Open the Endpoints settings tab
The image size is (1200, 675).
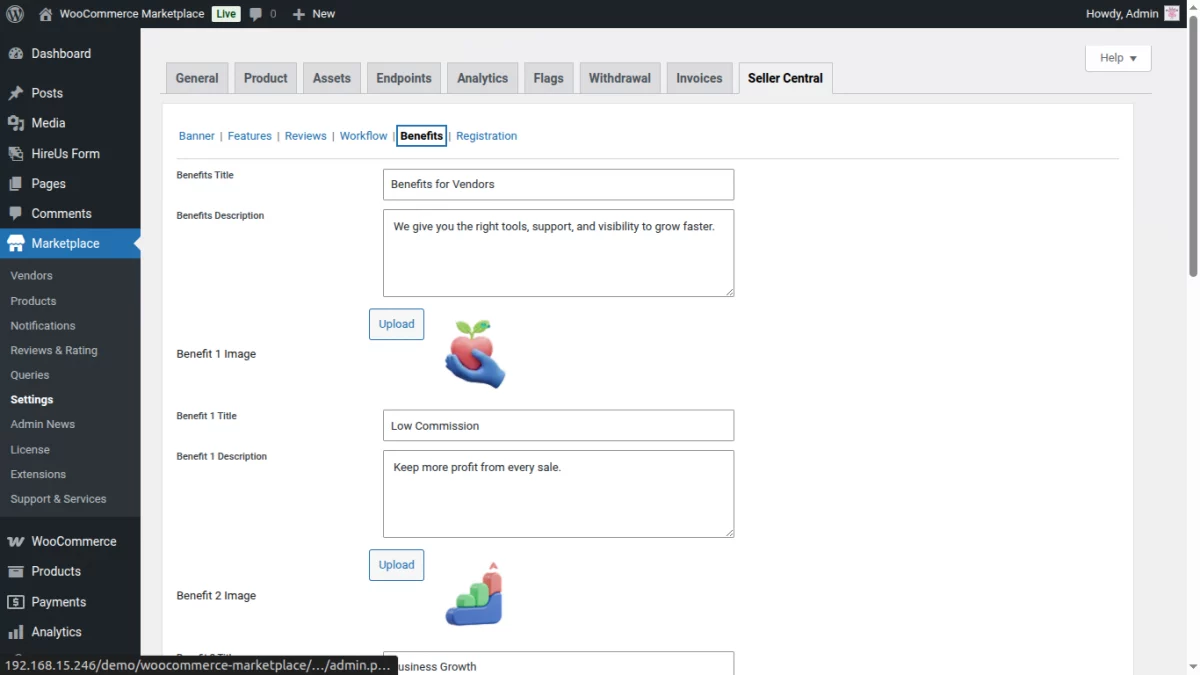(404, 78)
